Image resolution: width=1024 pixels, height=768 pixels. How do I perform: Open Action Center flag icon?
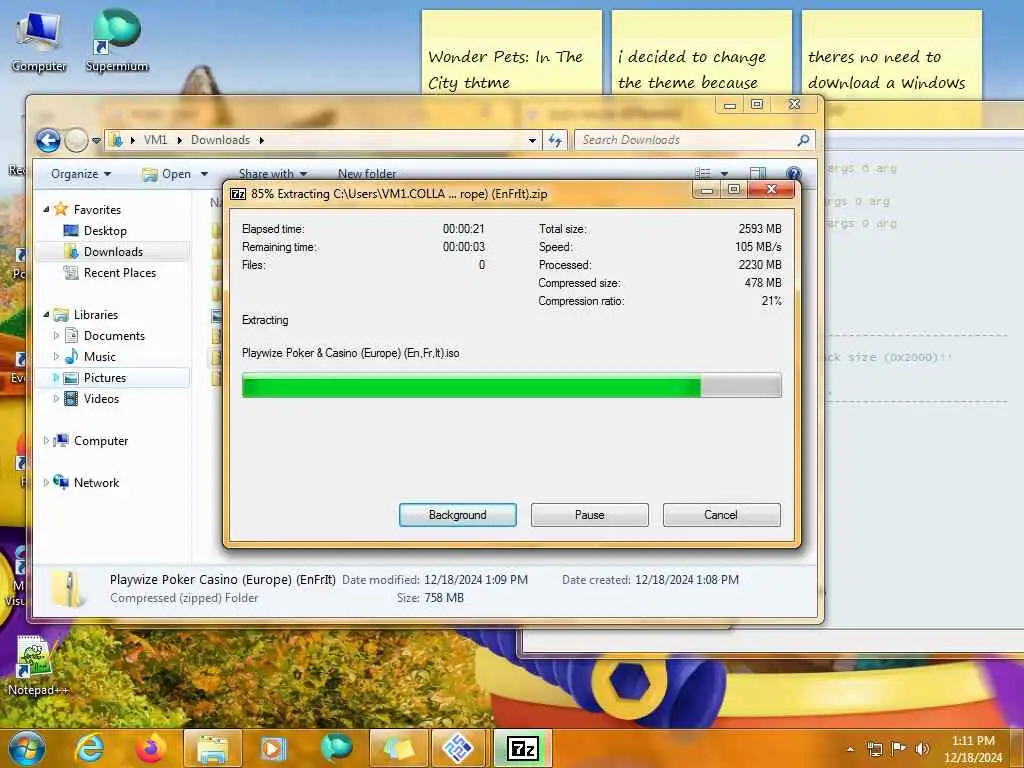(x=899, y=748)
